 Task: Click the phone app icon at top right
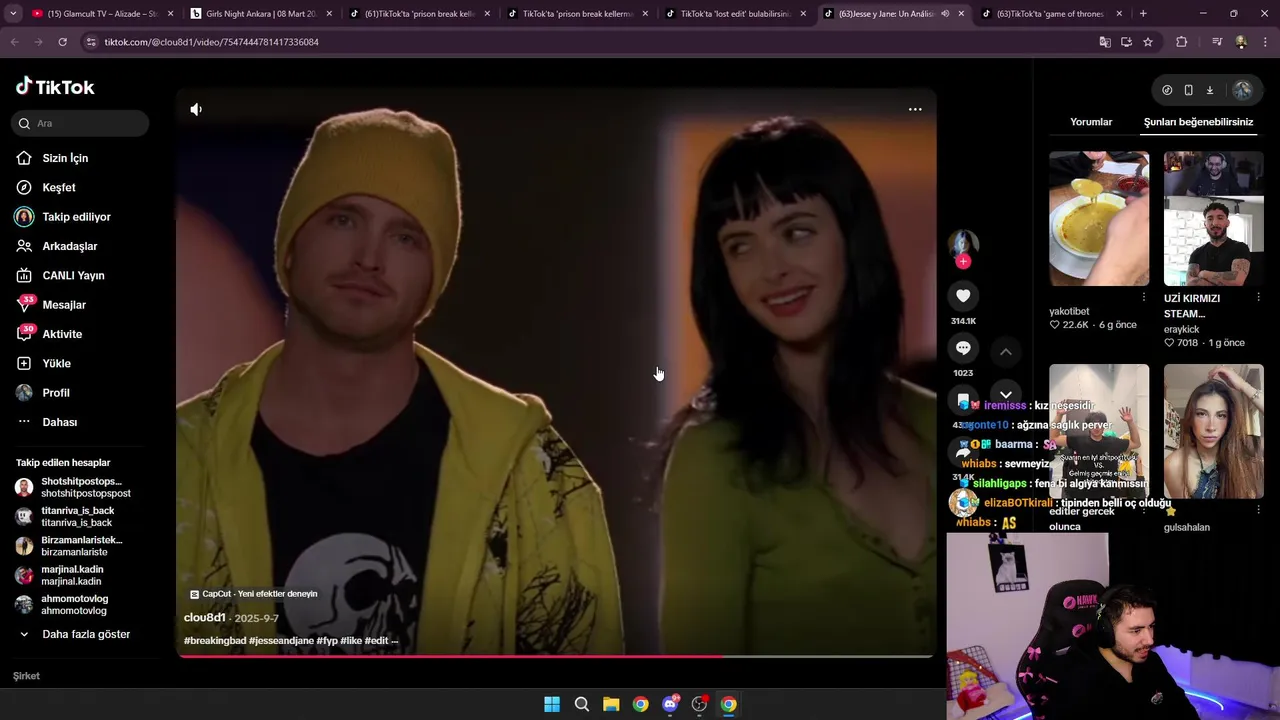[1188, 90]
